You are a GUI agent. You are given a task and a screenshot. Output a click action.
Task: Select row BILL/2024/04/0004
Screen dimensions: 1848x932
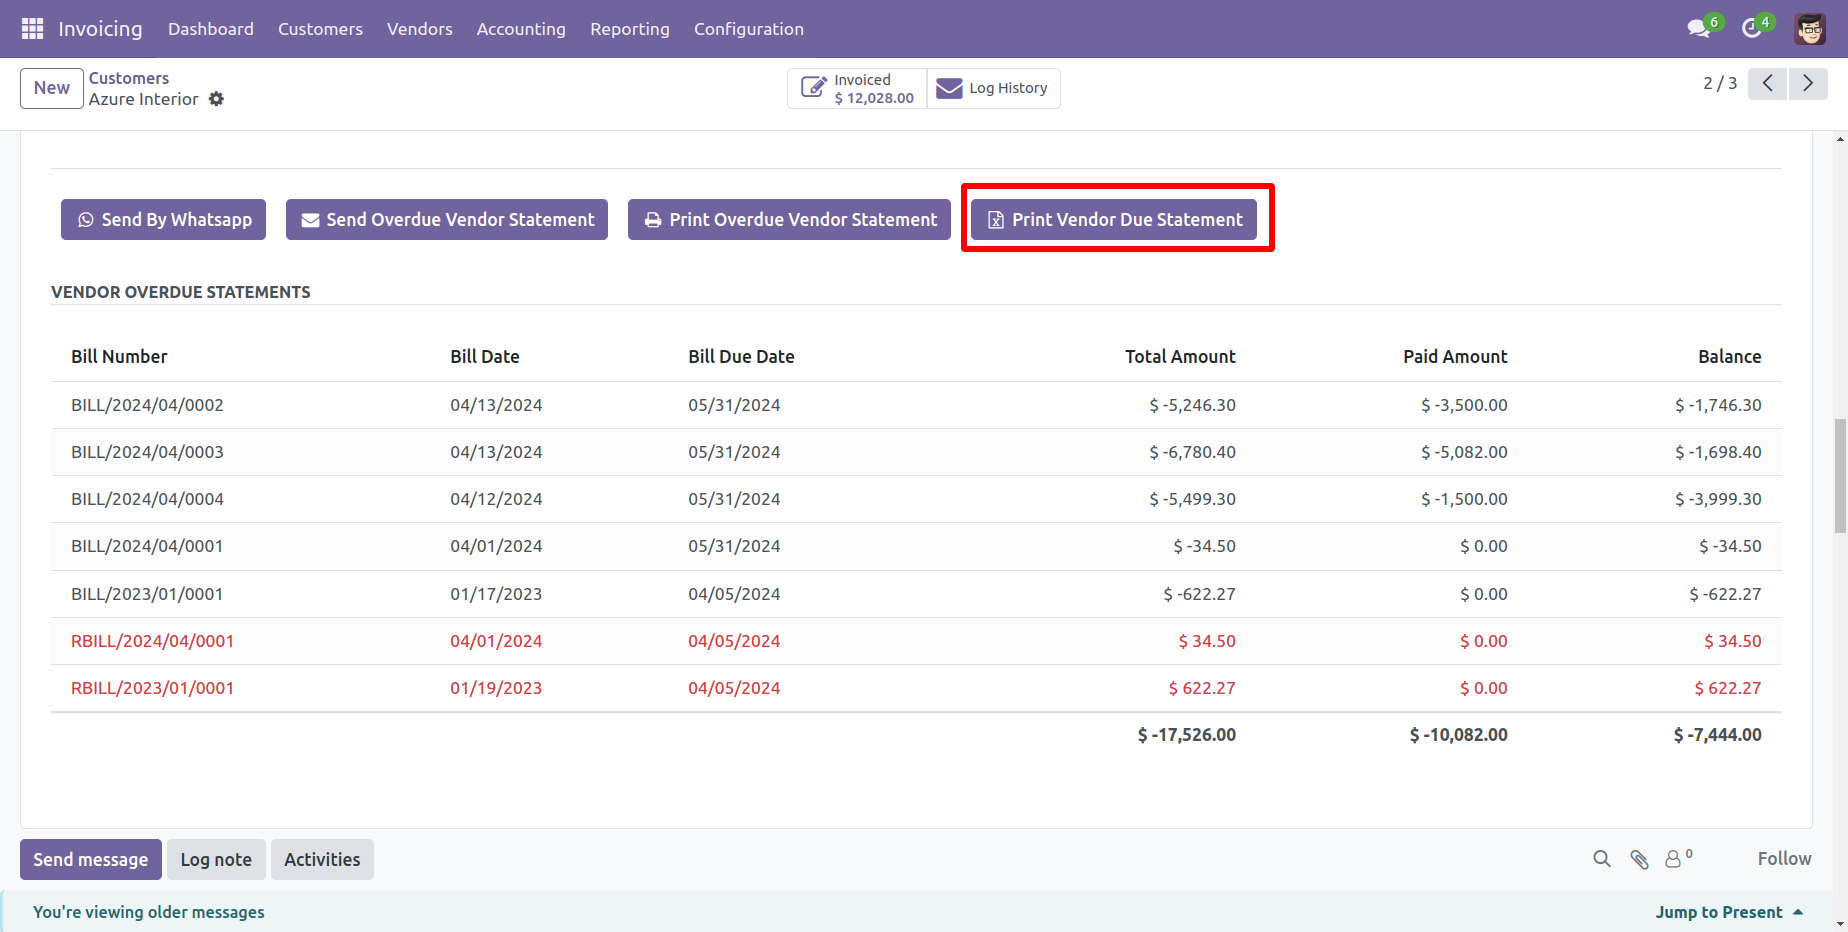(916, 499)
